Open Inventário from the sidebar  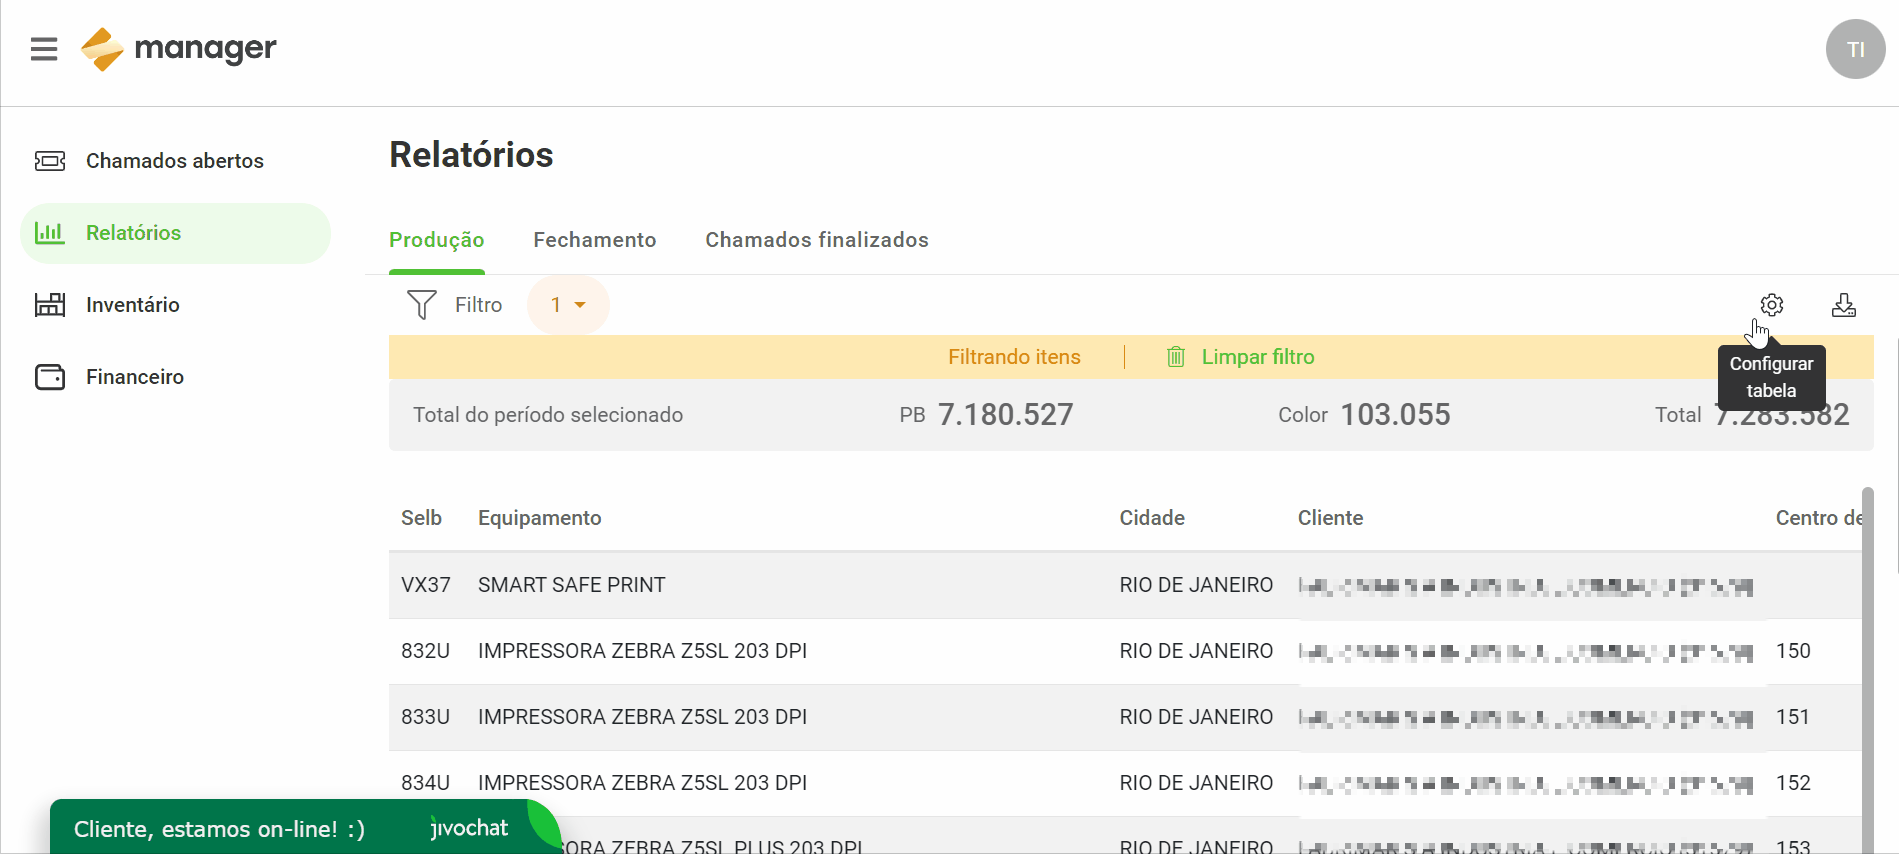[175, 305]
